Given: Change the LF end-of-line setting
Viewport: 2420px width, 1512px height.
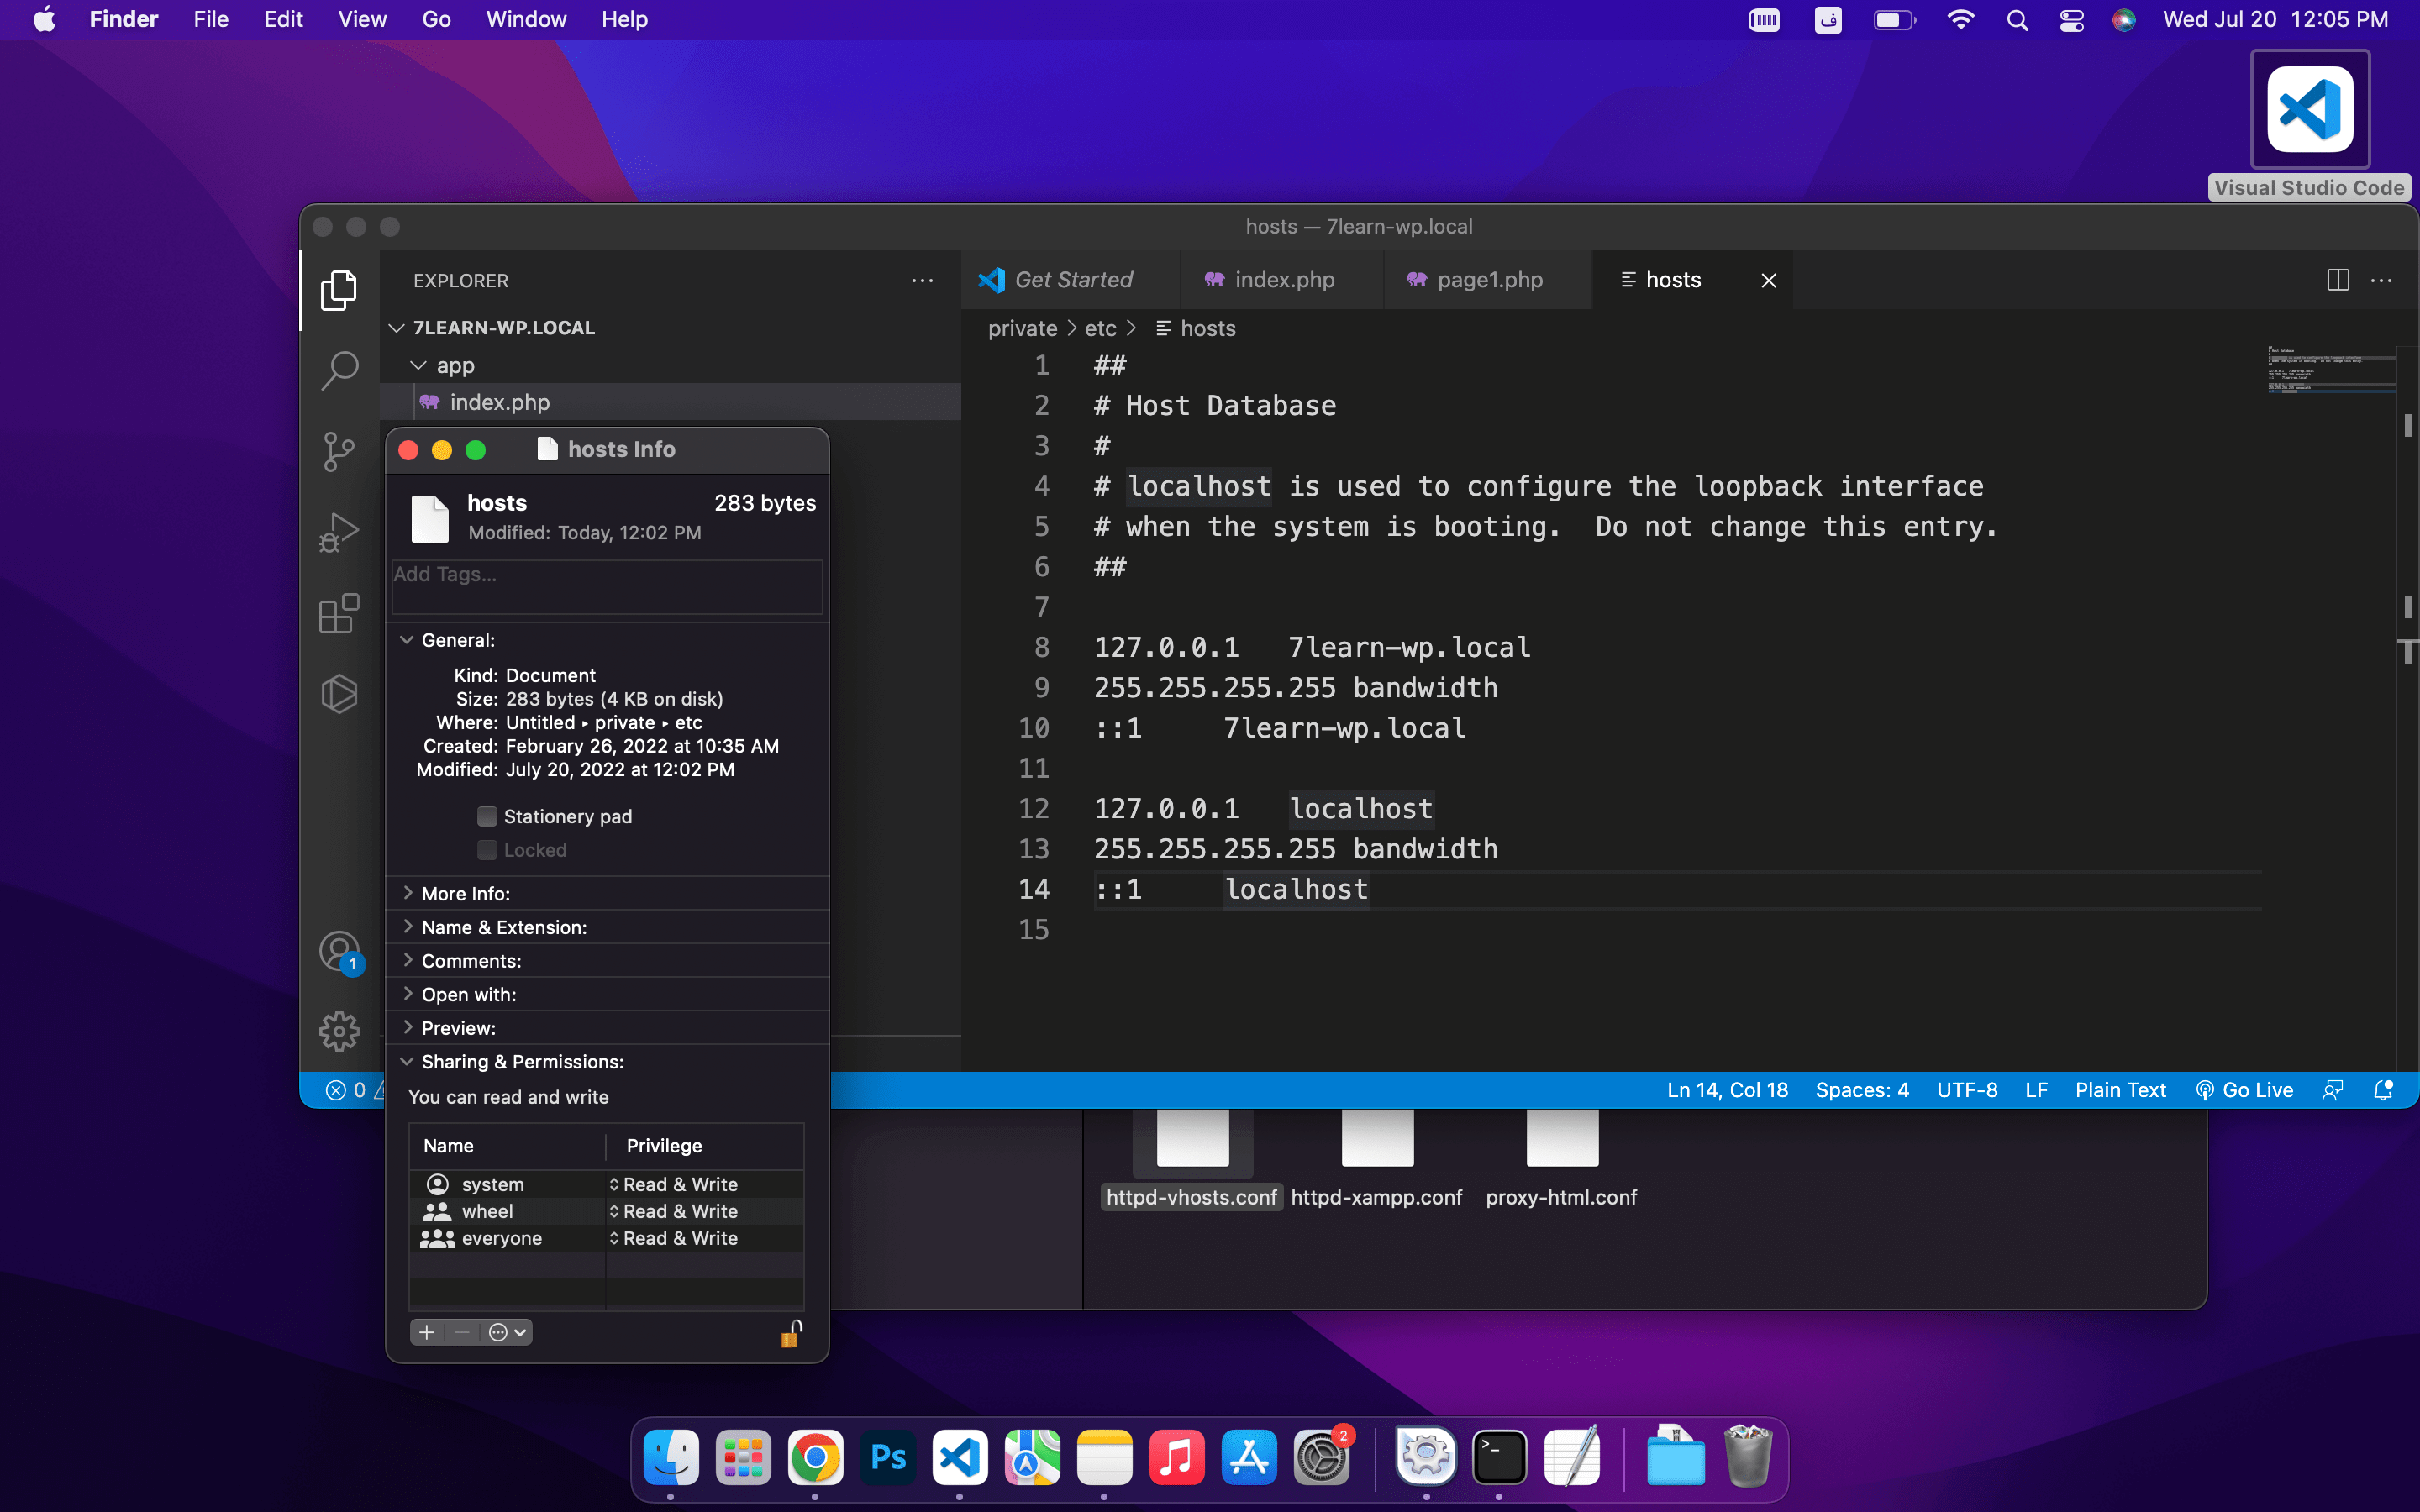Looking at the screenshot, I should tap(2036, 1090).
